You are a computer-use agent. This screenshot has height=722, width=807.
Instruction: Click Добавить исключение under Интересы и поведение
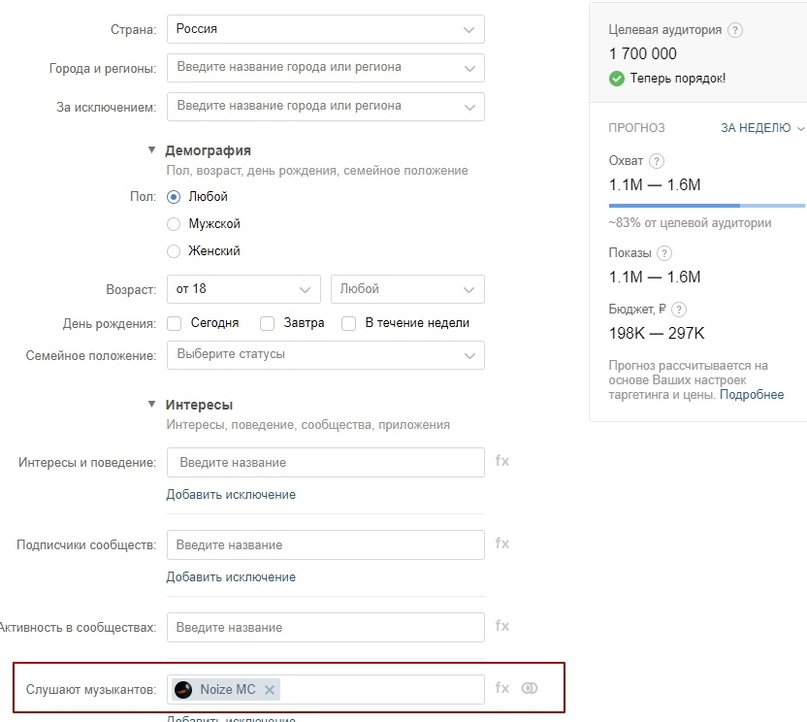tap(231, 494)
